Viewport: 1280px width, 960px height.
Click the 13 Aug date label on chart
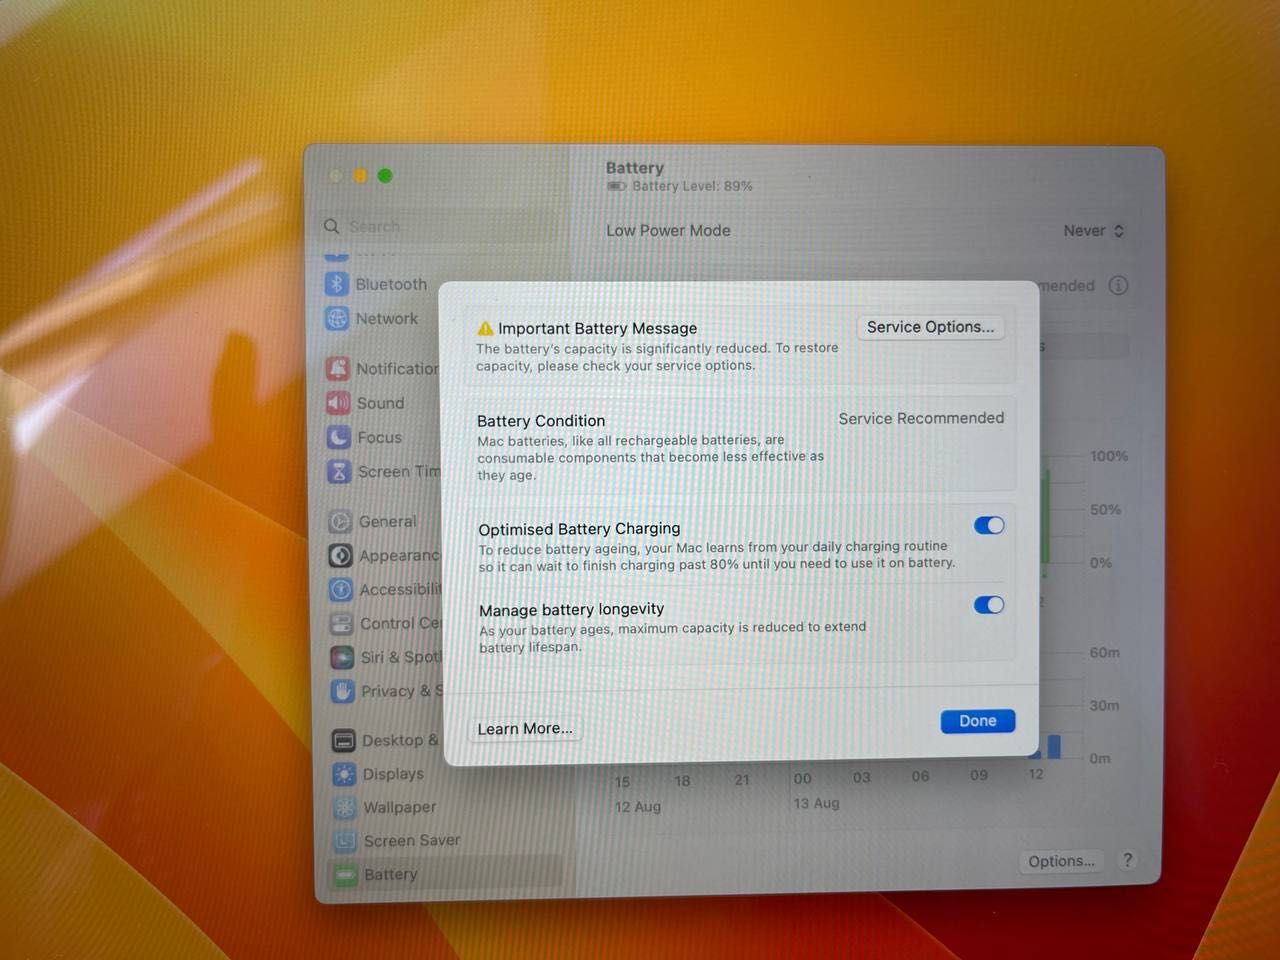816,803
